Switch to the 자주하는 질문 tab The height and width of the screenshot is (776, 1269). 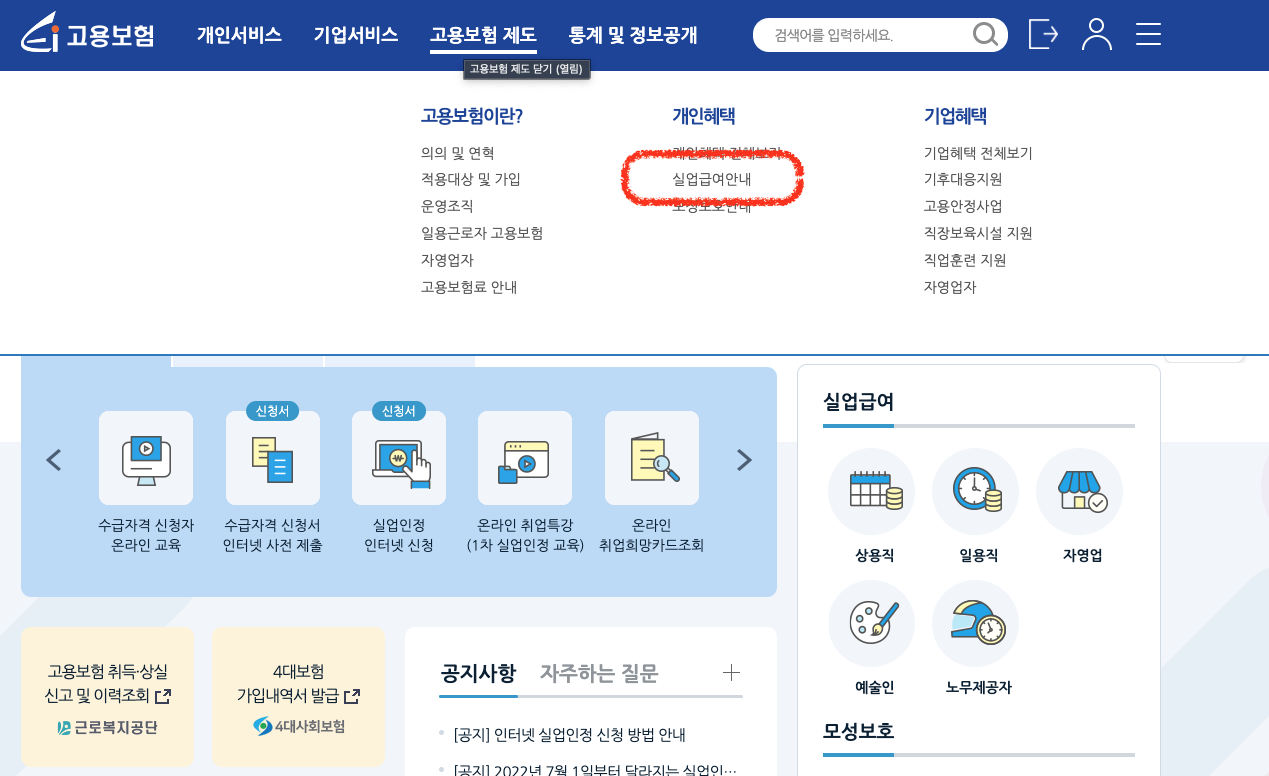[600, 673]
